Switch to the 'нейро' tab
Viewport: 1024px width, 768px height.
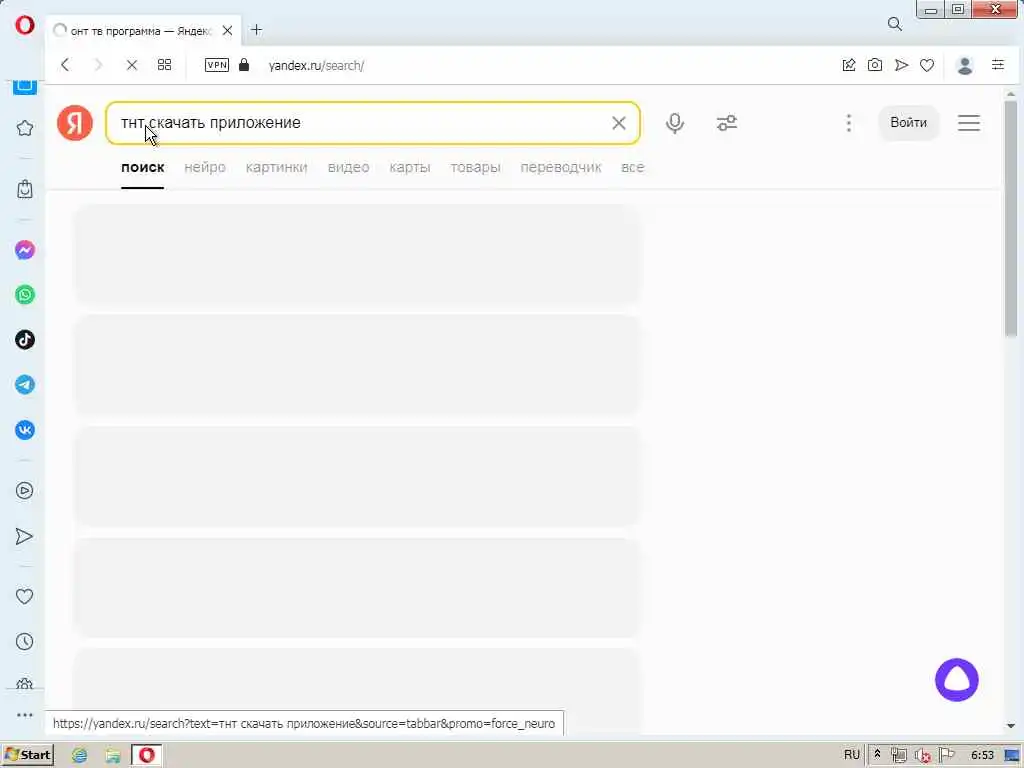coord(204,167)
